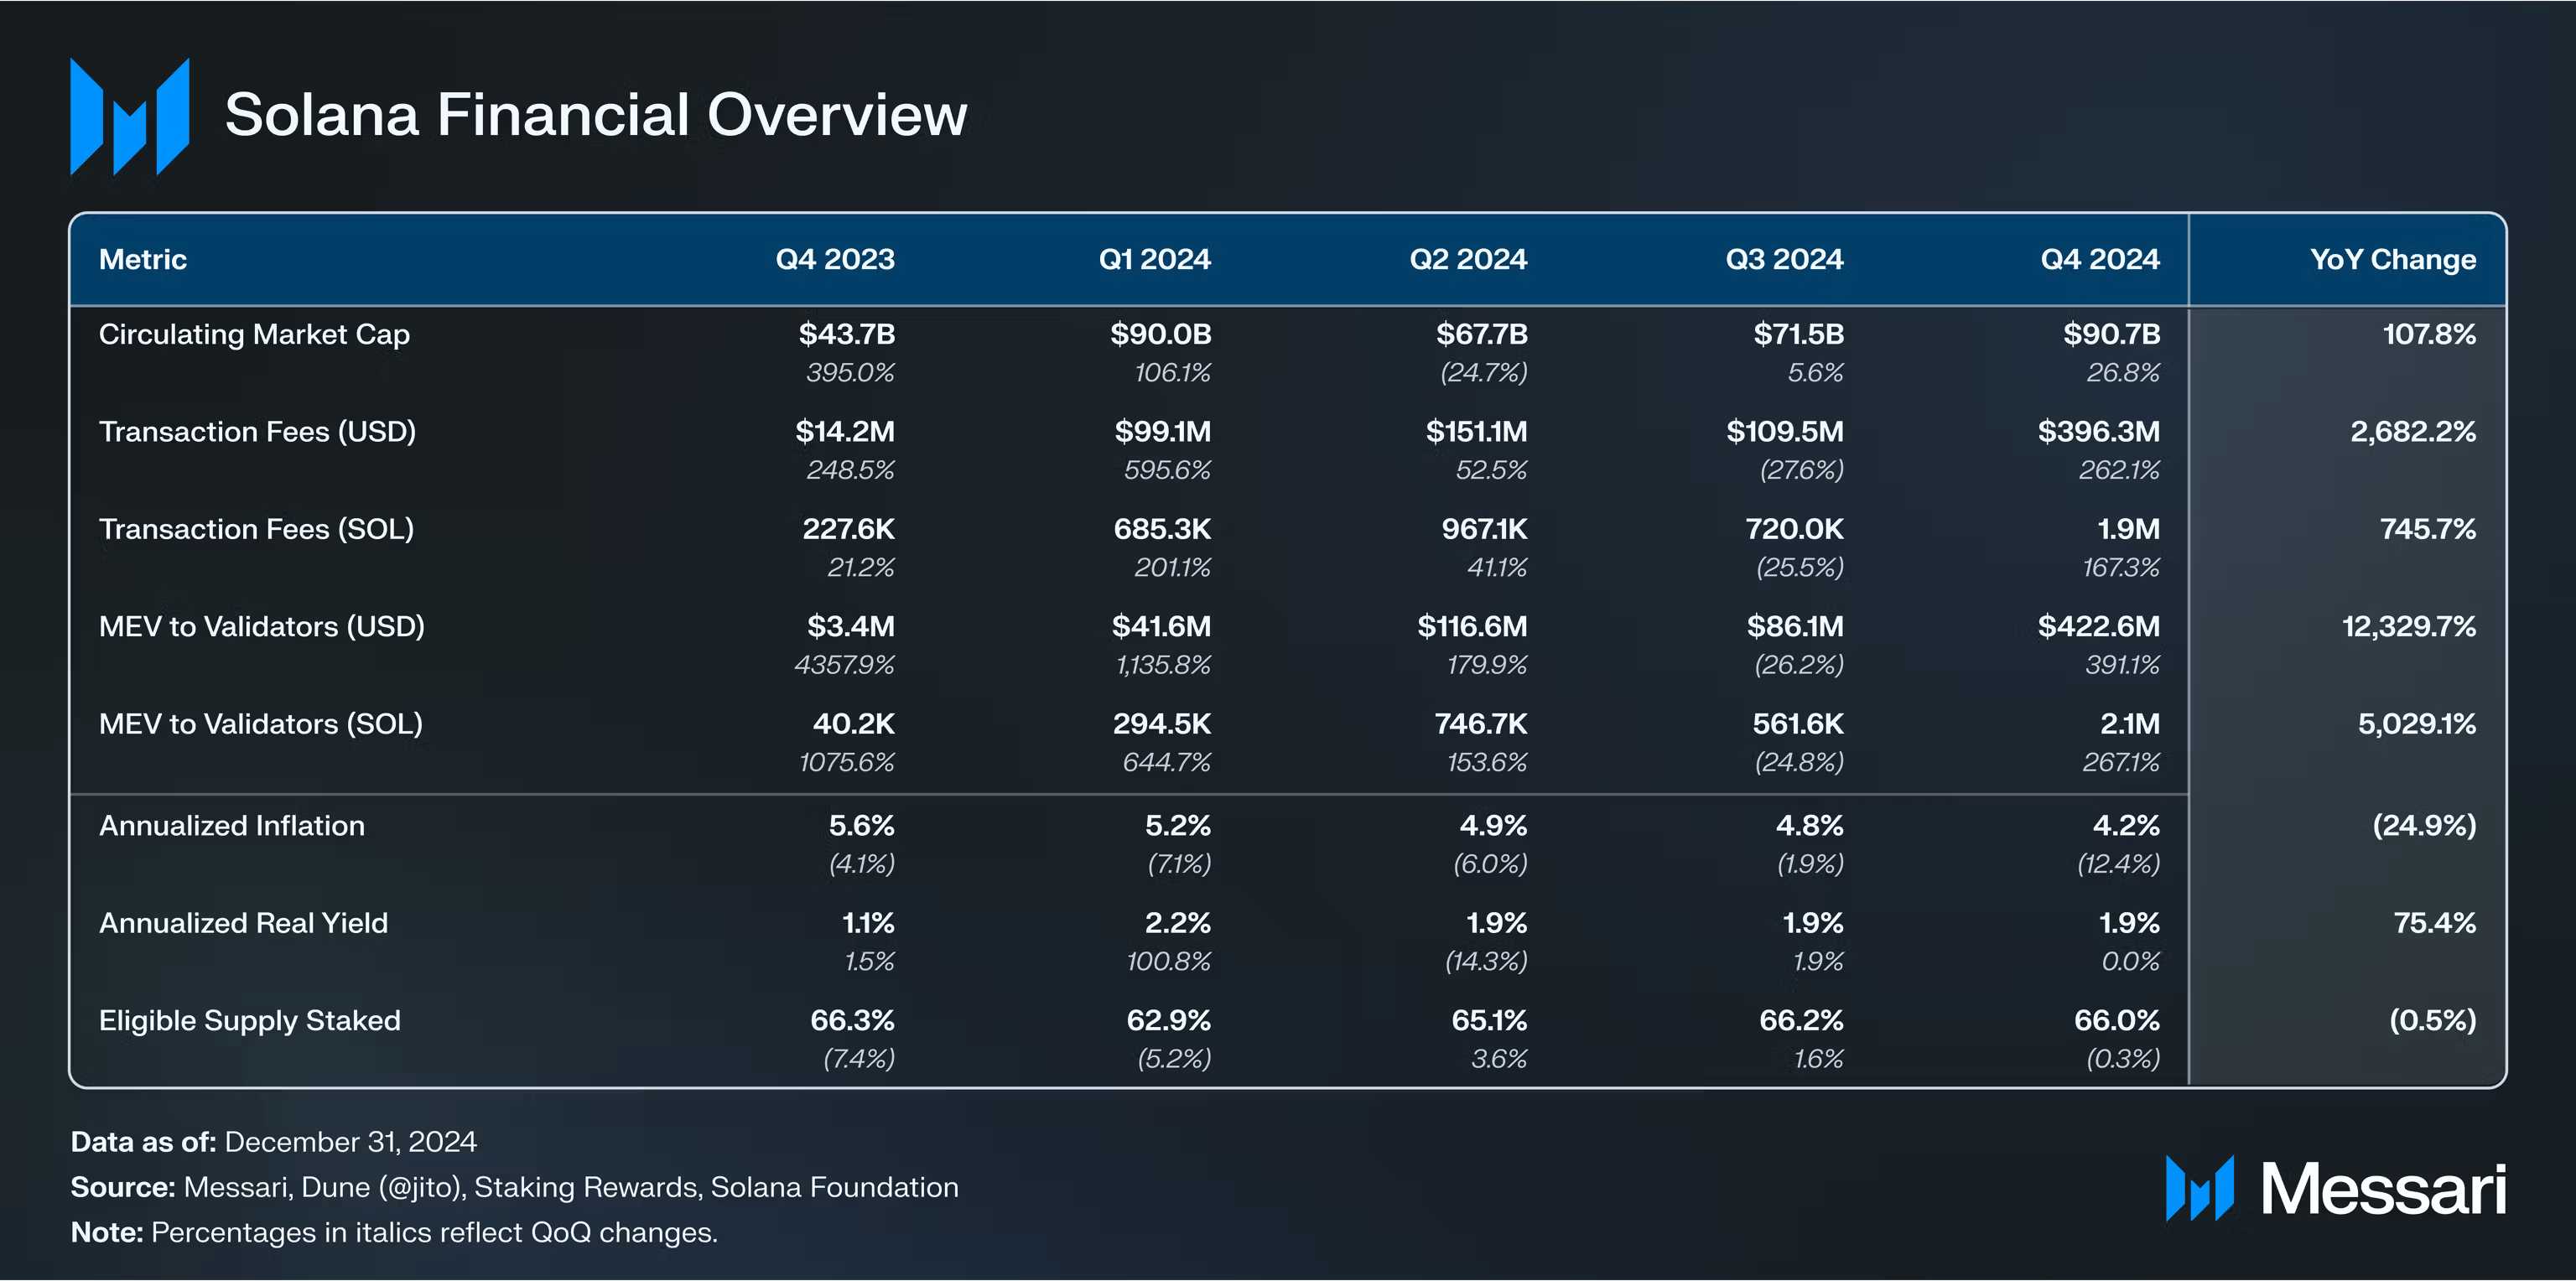This screenshot has width=2576, height=1281.
Task: Select the 1.9M SOL fees value
Action: (2128, 529)
